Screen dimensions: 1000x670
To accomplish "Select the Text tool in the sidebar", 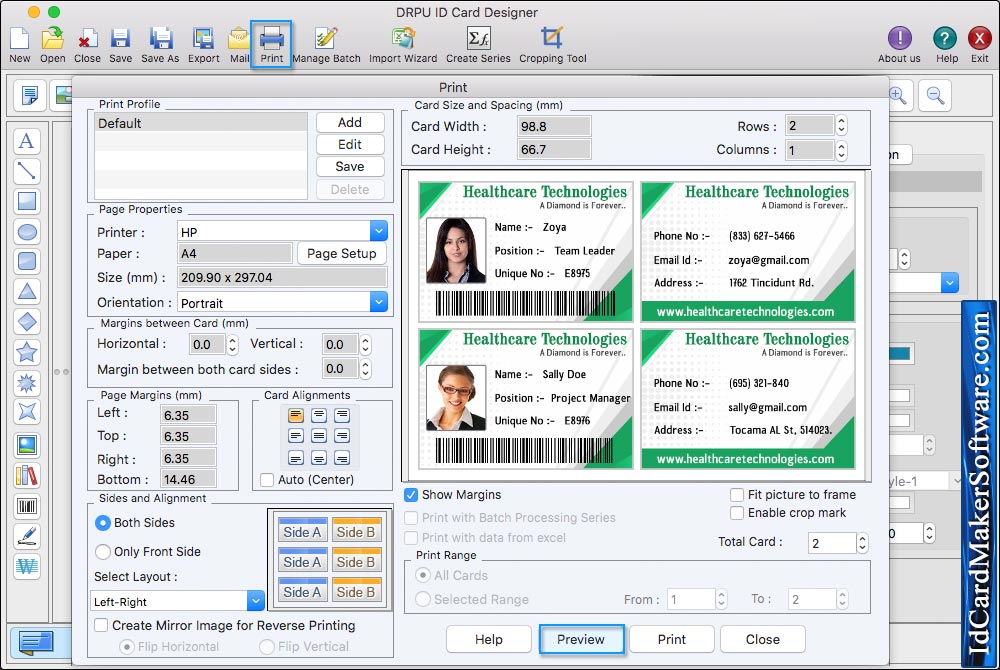I will (27, 141).
